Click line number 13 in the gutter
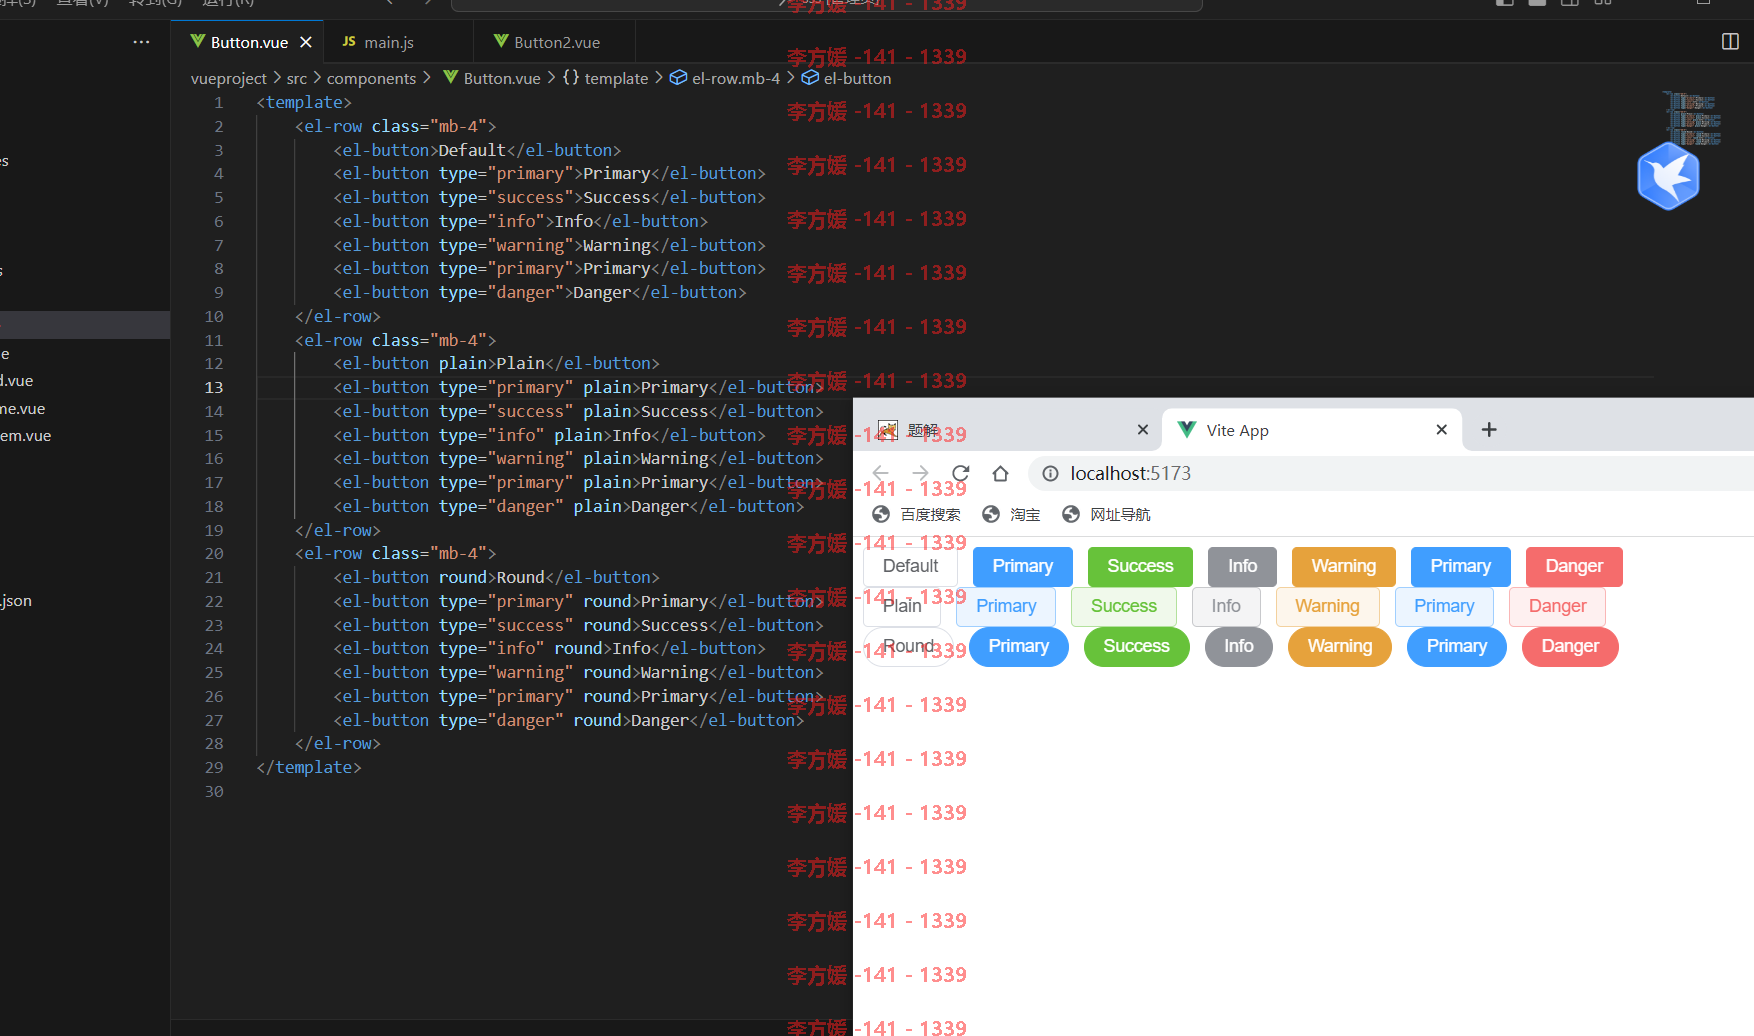This screenshot has width=1754, height=1036. [x=214, y=387]
